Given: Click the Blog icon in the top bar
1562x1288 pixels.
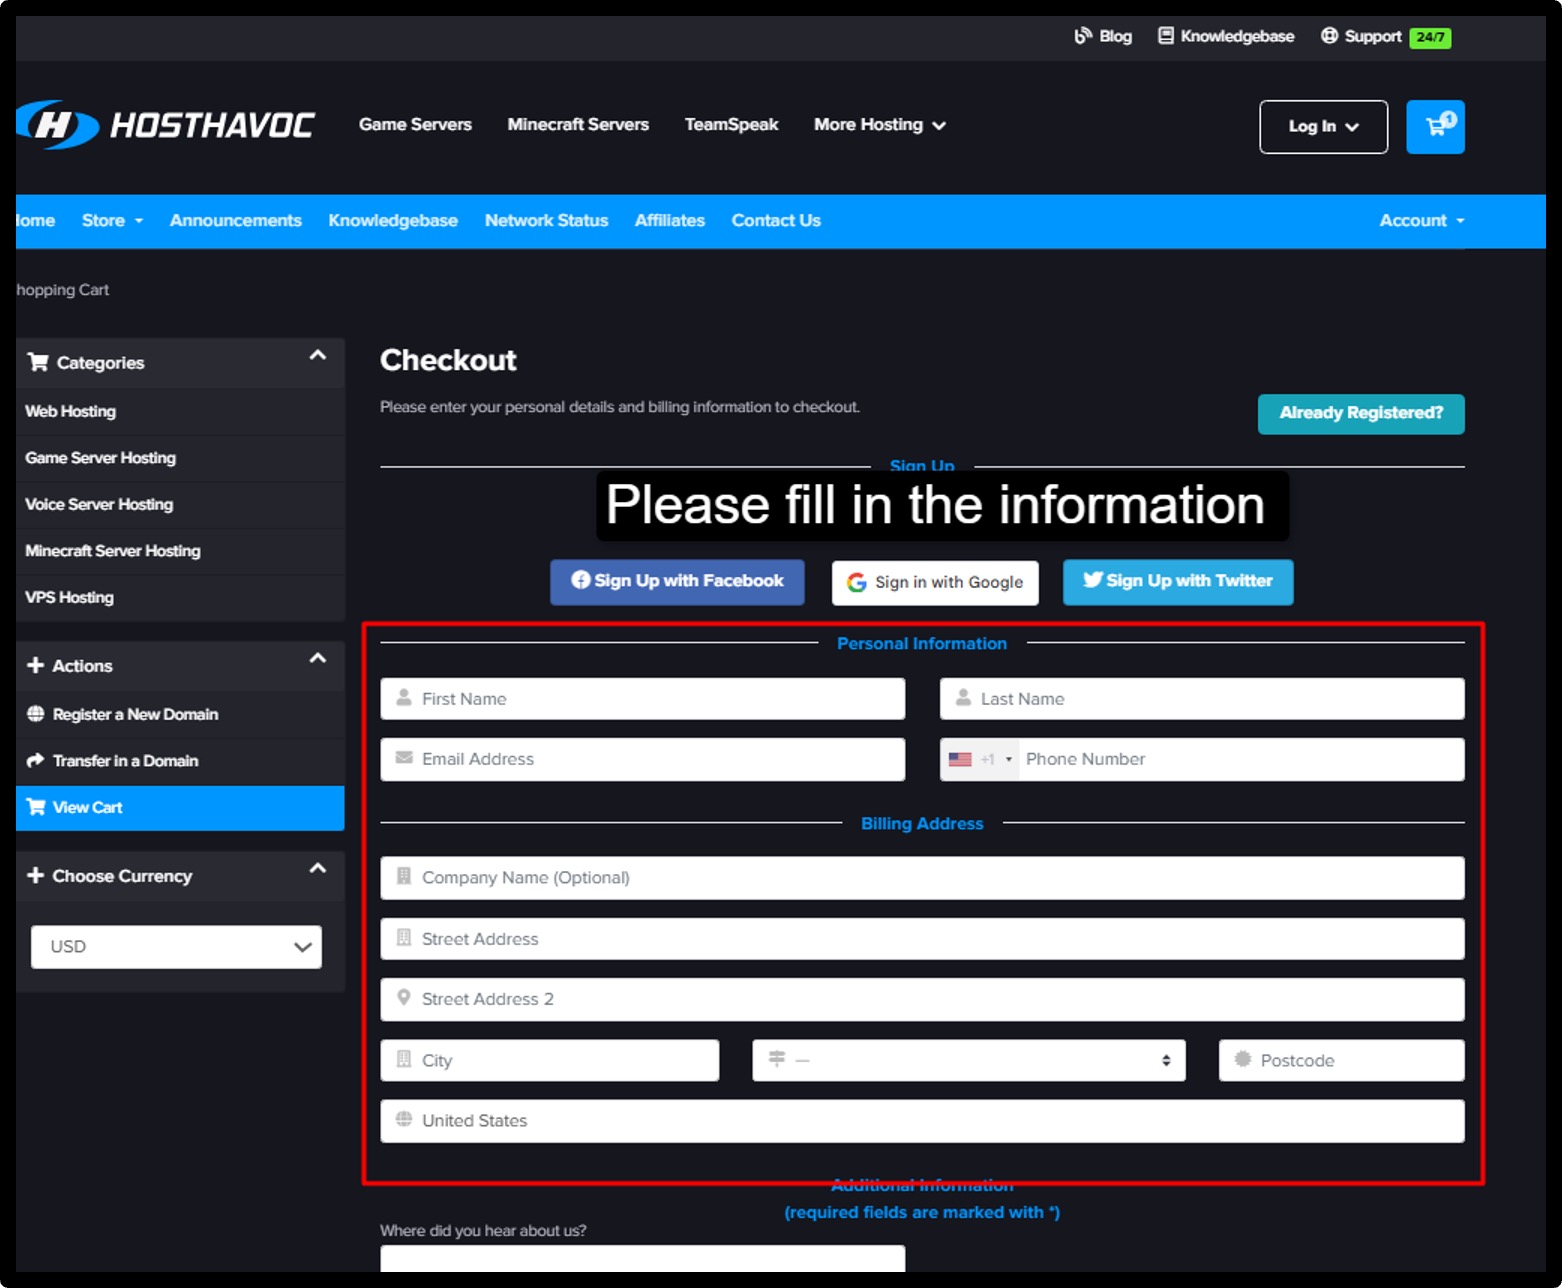Looking at the screenshot, I should (x=1082, y=35).
